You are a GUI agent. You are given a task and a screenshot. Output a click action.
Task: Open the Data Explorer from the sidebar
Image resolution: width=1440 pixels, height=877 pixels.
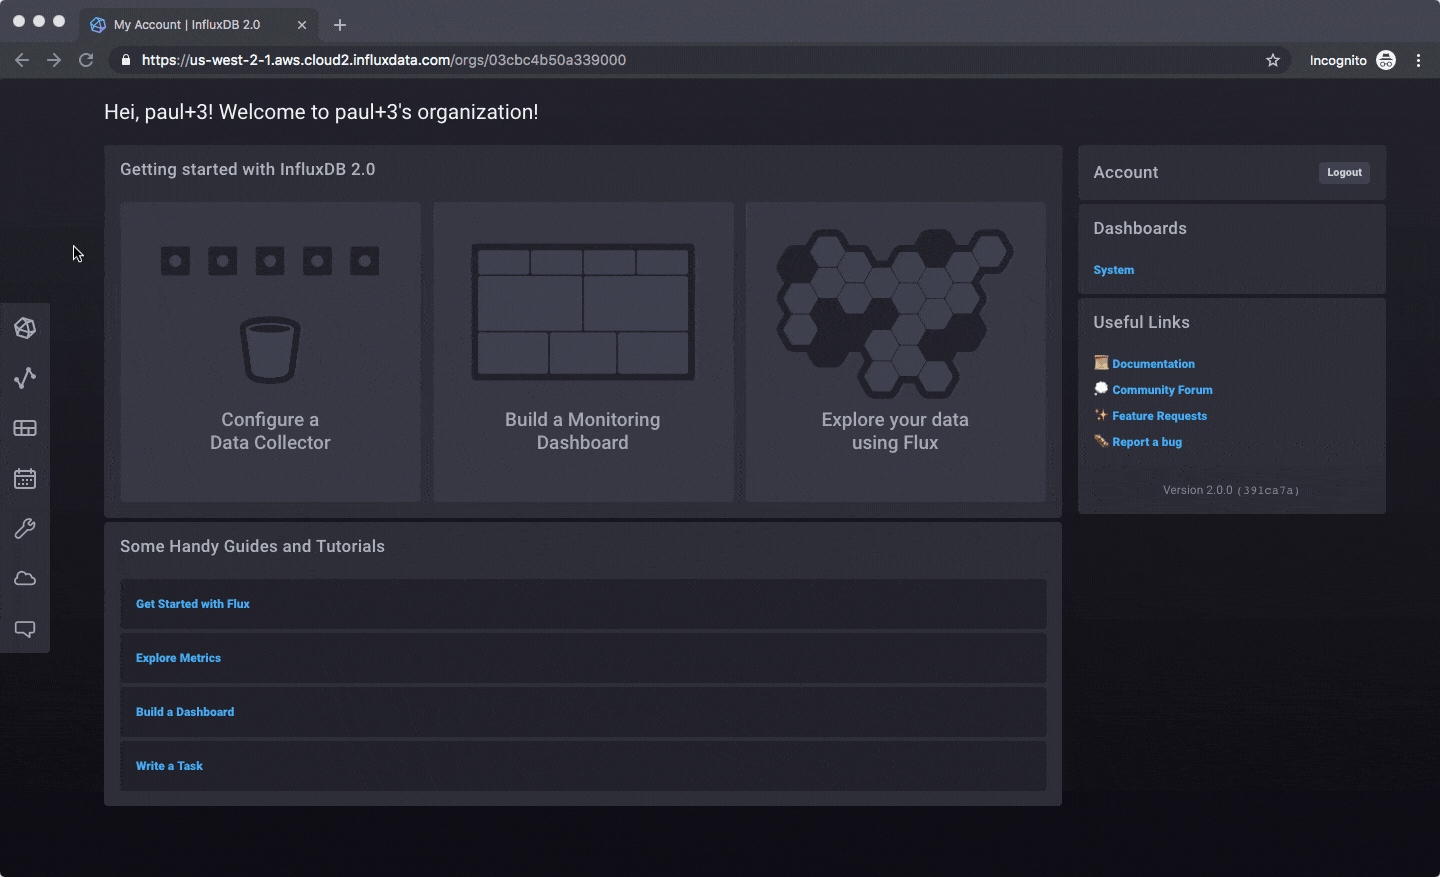click(25, 377)
